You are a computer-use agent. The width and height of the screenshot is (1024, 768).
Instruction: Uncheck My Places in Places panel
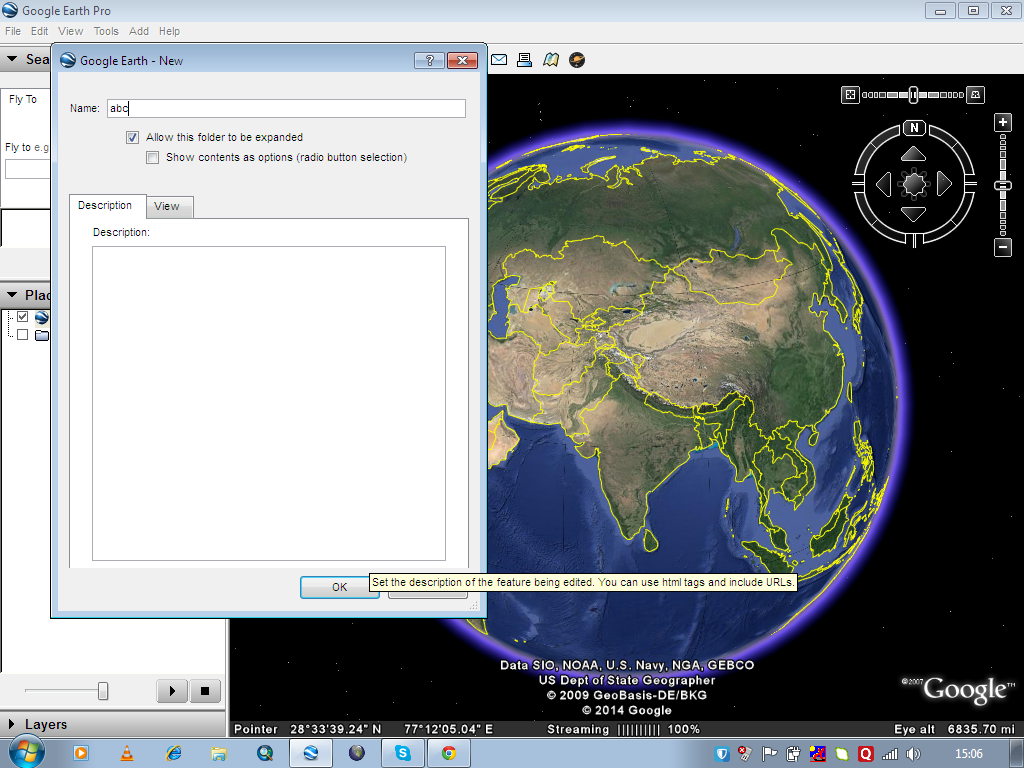coord(23,318)
